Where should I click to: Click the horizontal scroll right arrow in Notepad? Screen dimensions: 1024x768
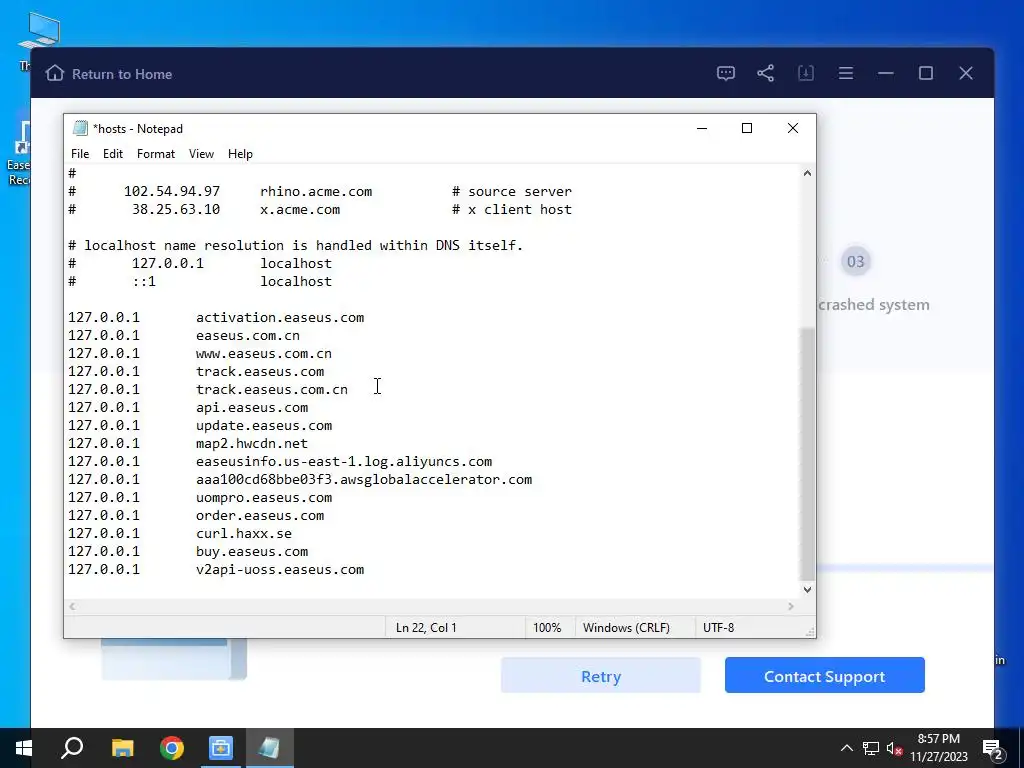791,606
